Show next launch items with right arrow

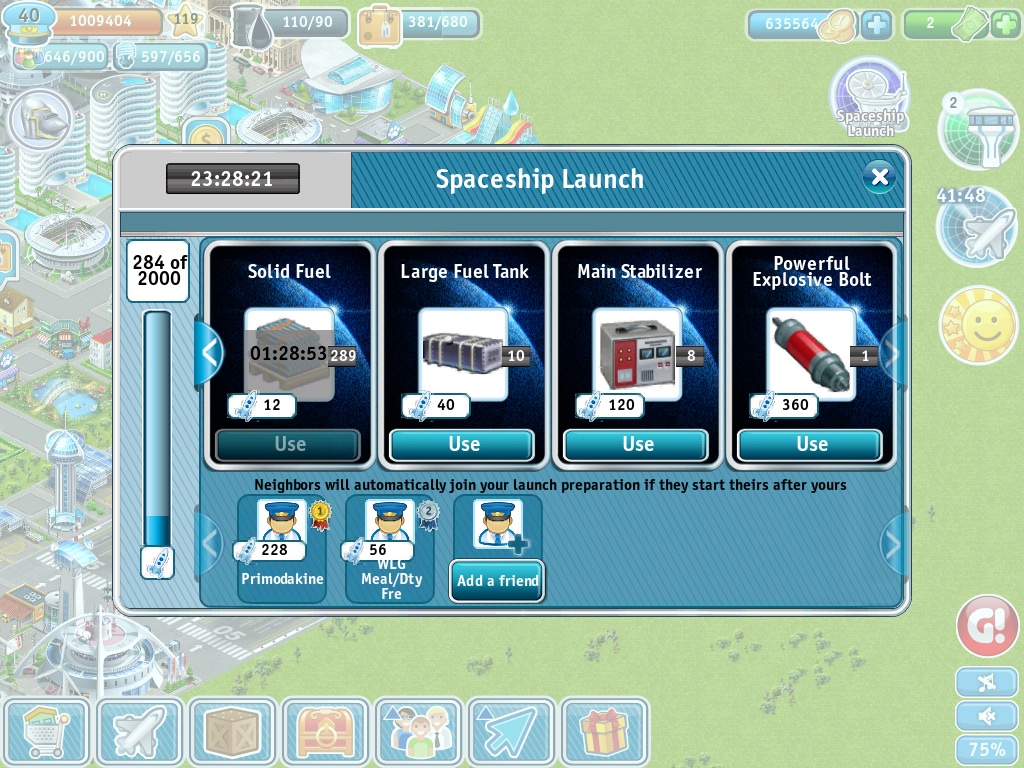click(x=892, y=353)
